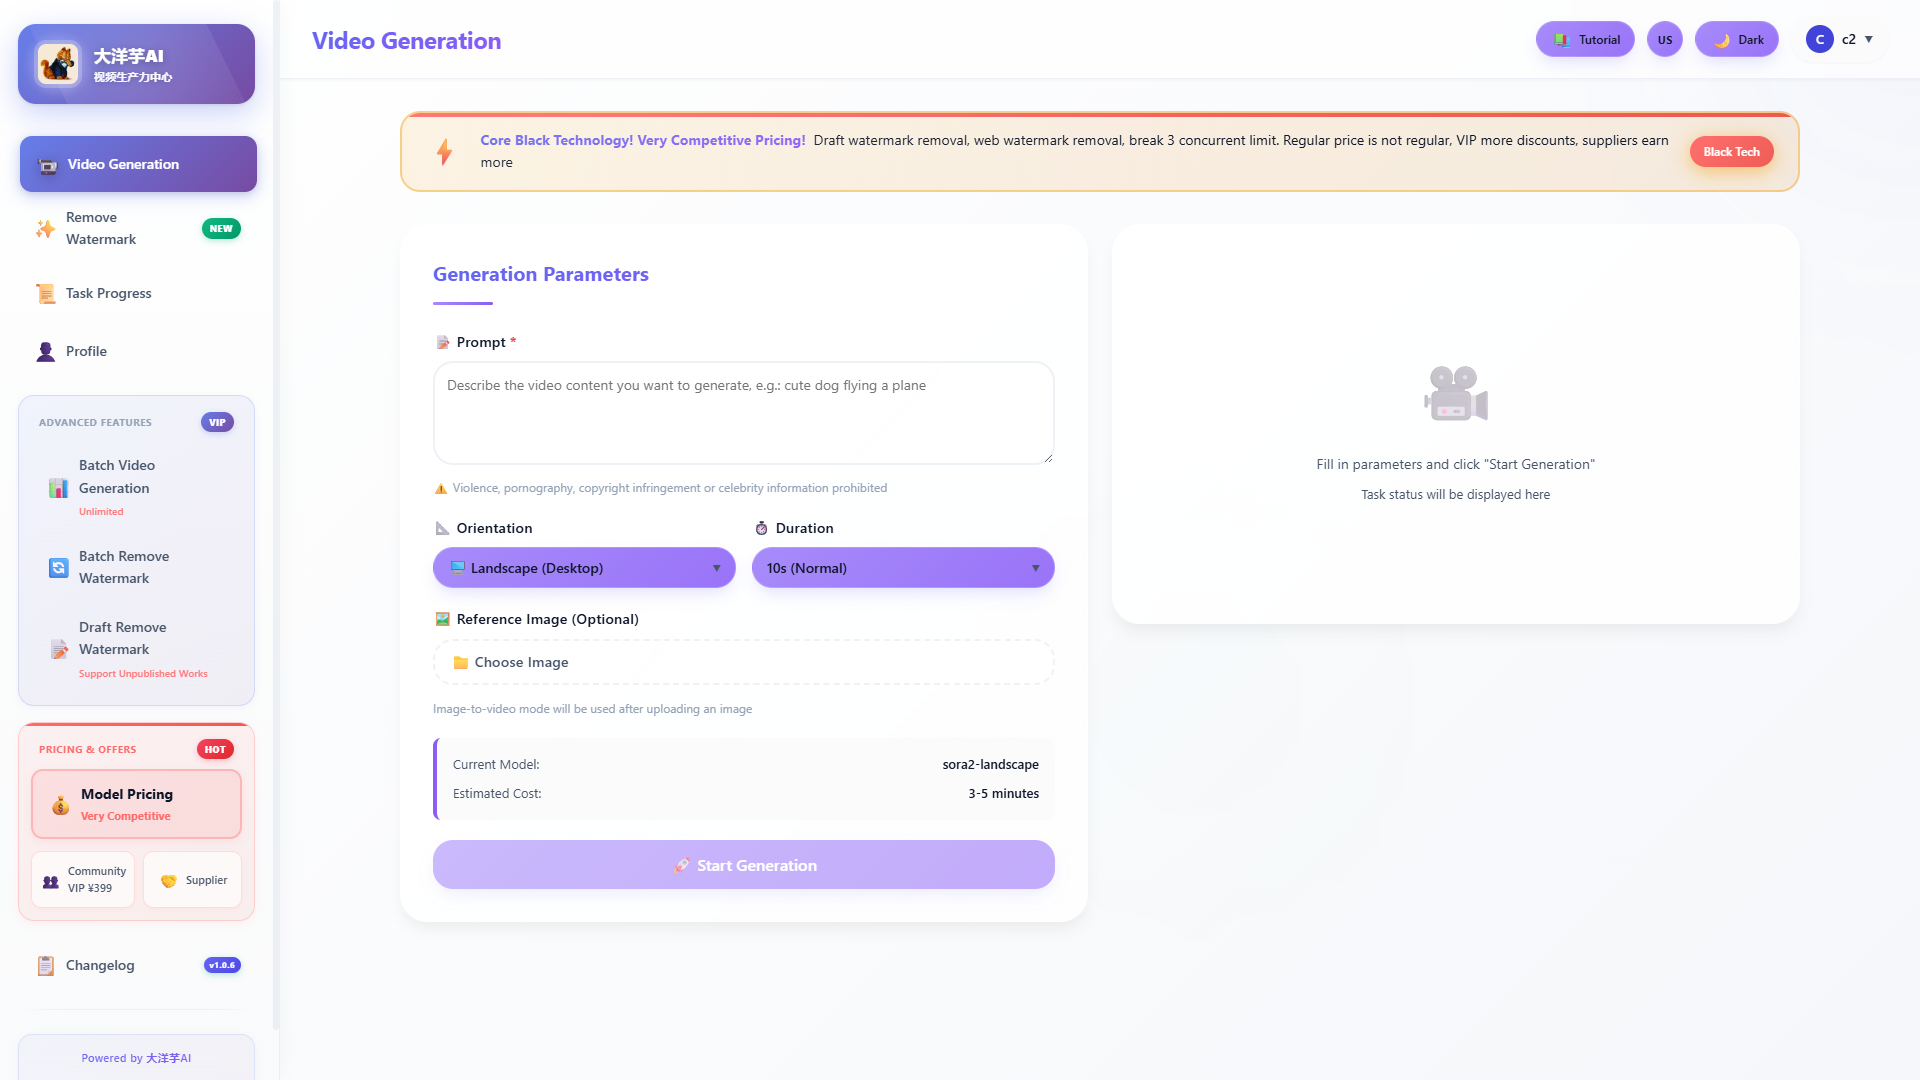
Task: Switch to the Changelog section
Action: (x=99, y=965)
